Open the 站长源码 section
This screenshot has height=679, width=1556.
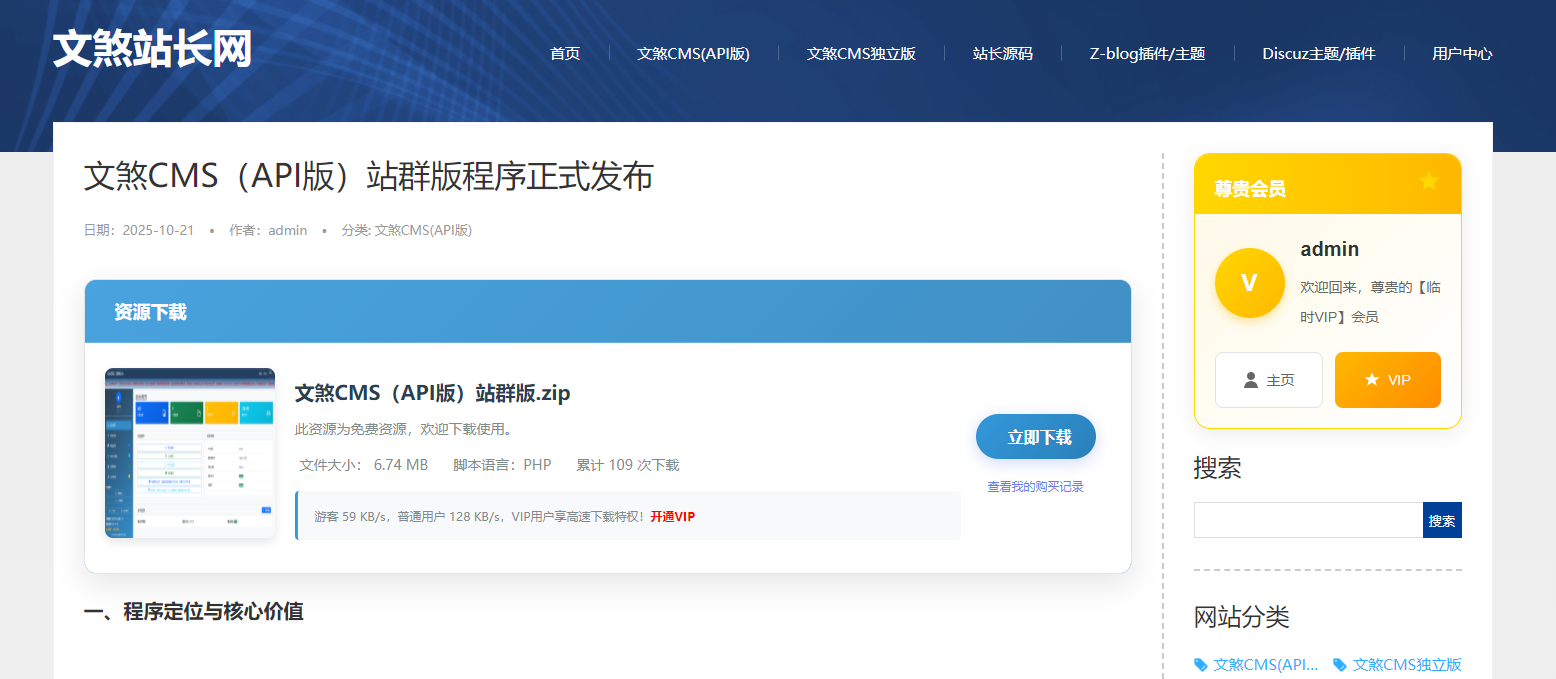coord(1002,54)
